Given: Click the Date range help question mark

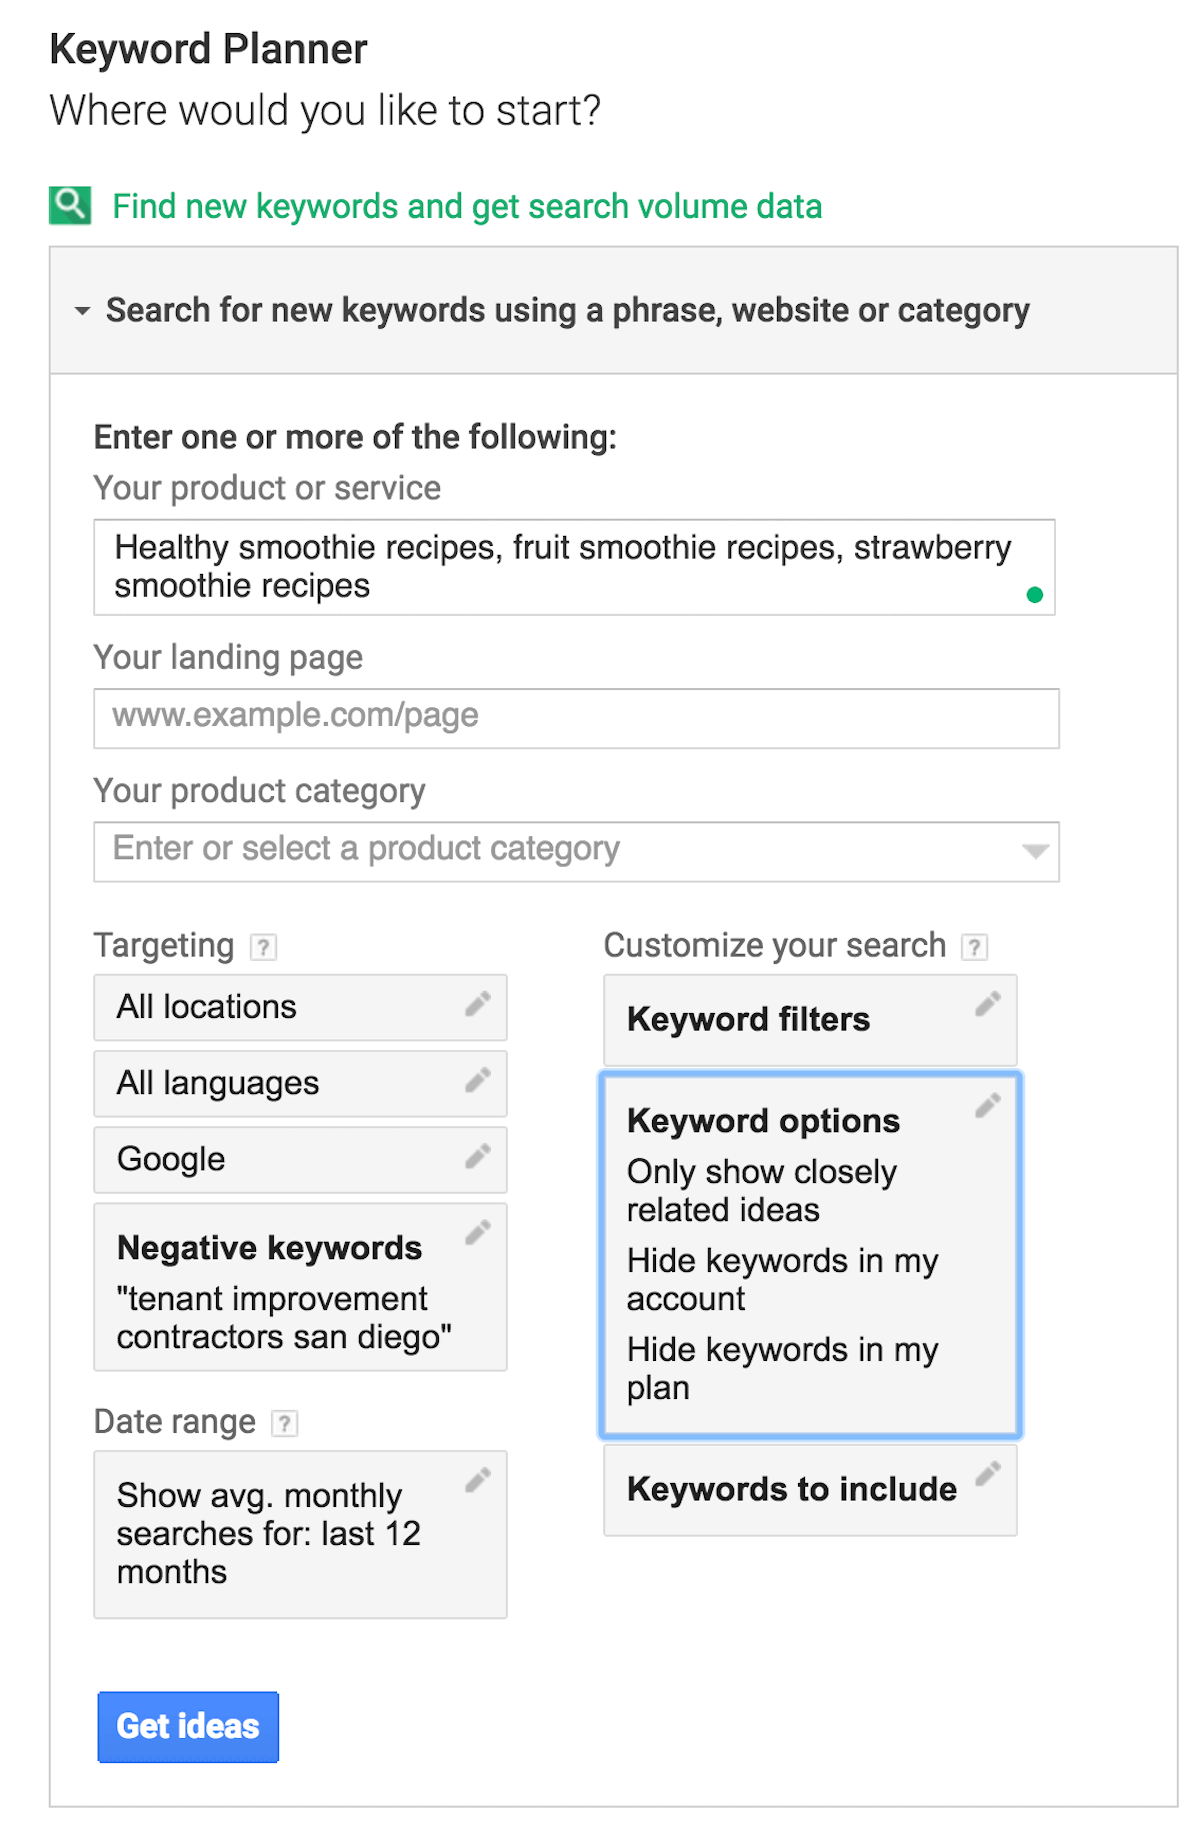Looking at the screenshot, I should coord(285,1421).
